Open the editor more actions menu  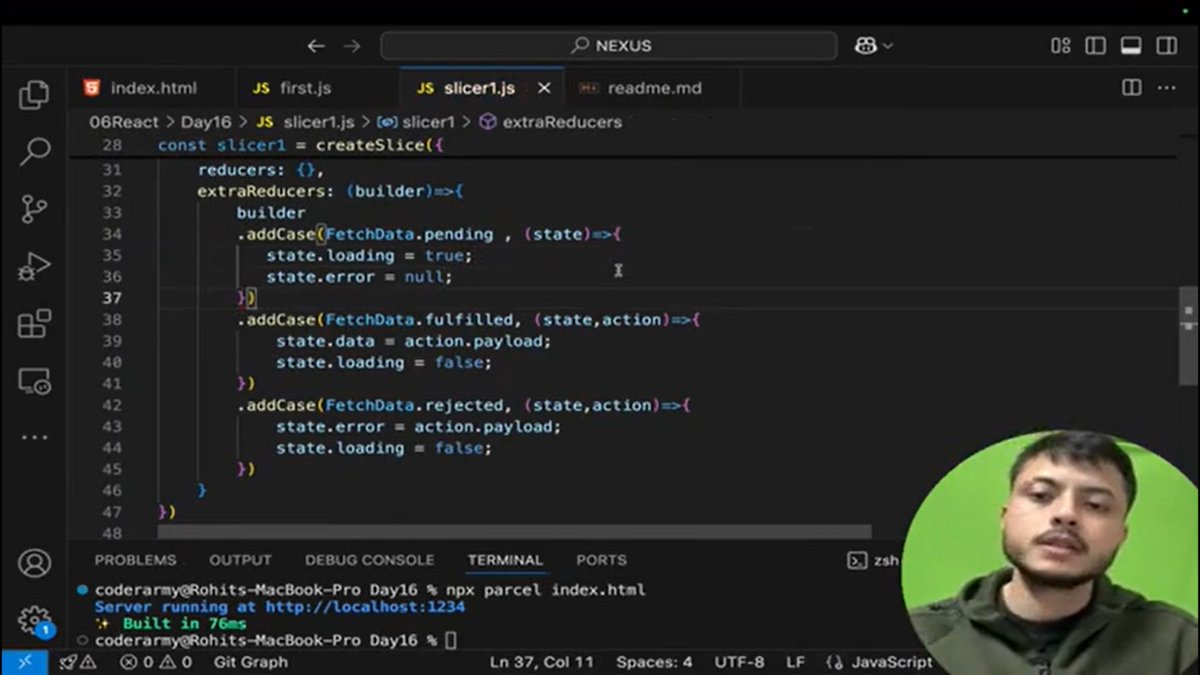coord(1166,88)
